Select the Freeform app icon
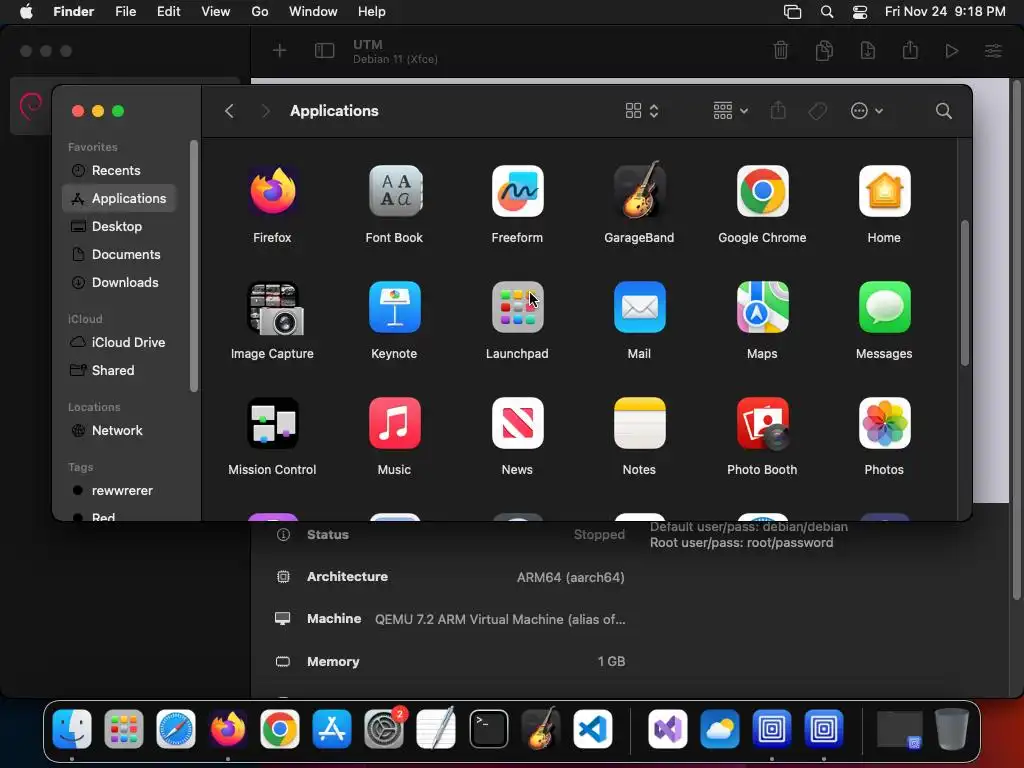 [517, 191]
